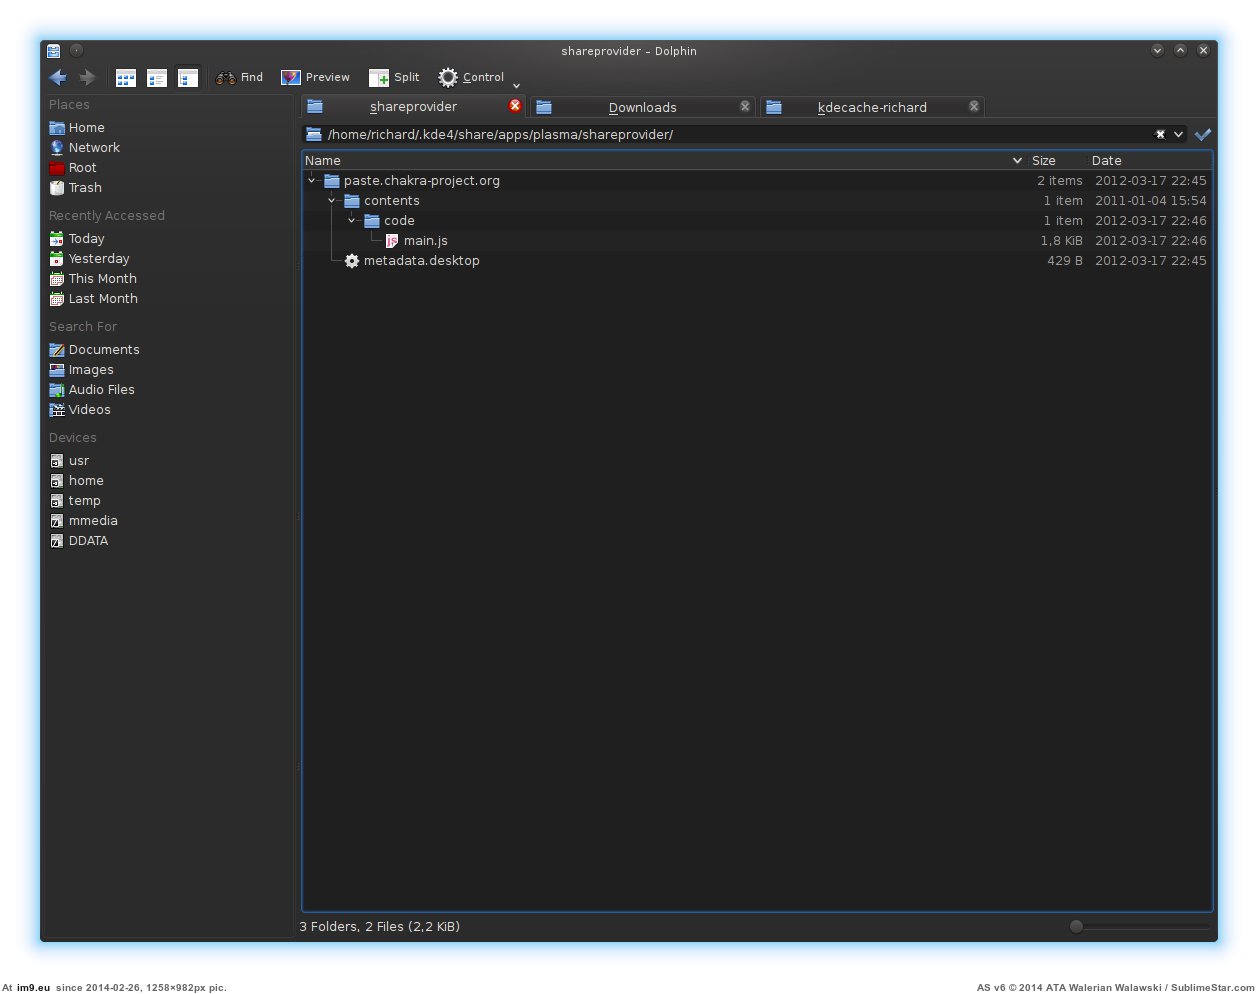Switch to Icons view mode

(126, 78)
